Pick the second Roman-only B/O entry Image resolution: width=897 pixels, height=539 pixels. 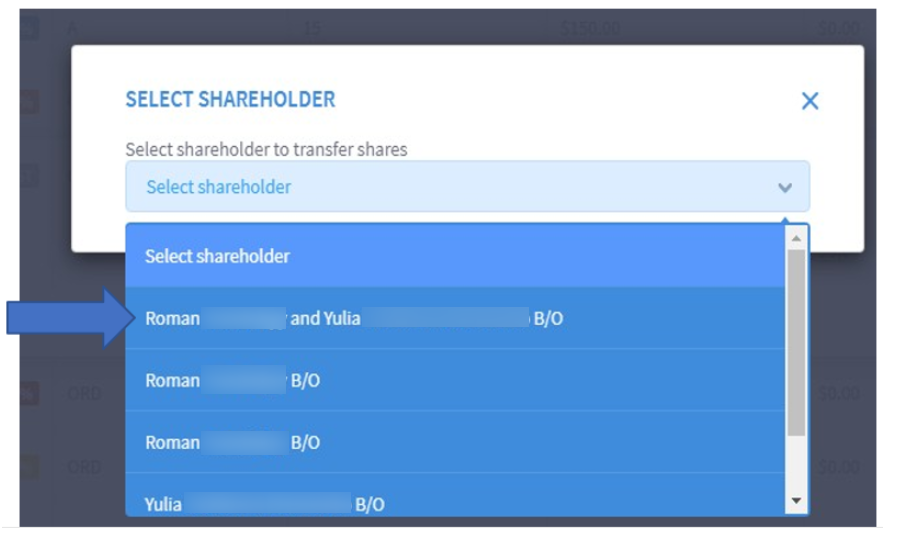point(455,442)
